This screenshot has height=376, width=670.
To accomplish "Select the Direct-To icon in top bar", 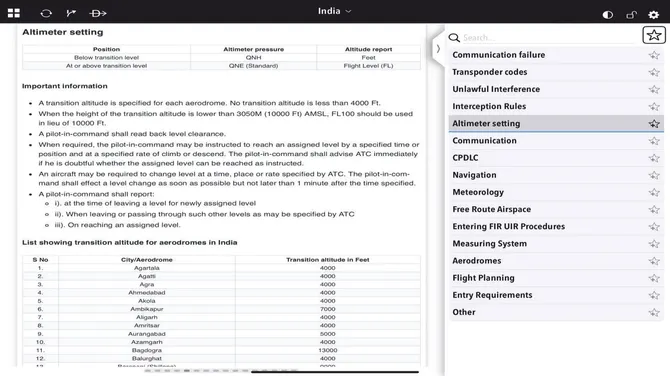I will point(98,13).
